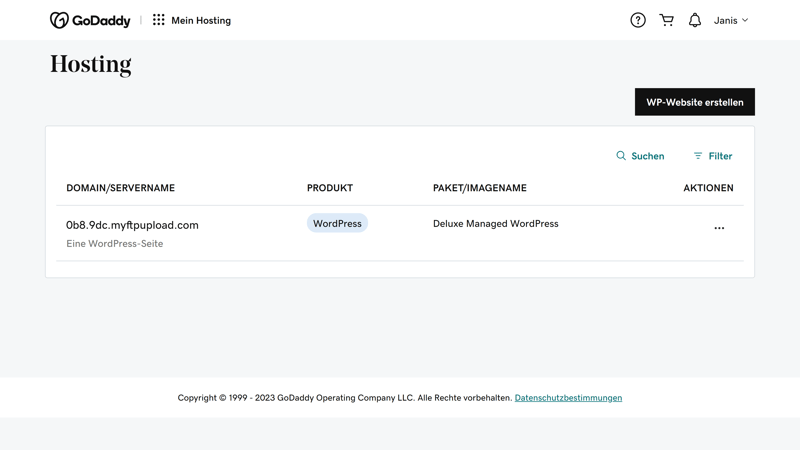Open the notifications bell

pyautogui.click(x=695, y=20)
